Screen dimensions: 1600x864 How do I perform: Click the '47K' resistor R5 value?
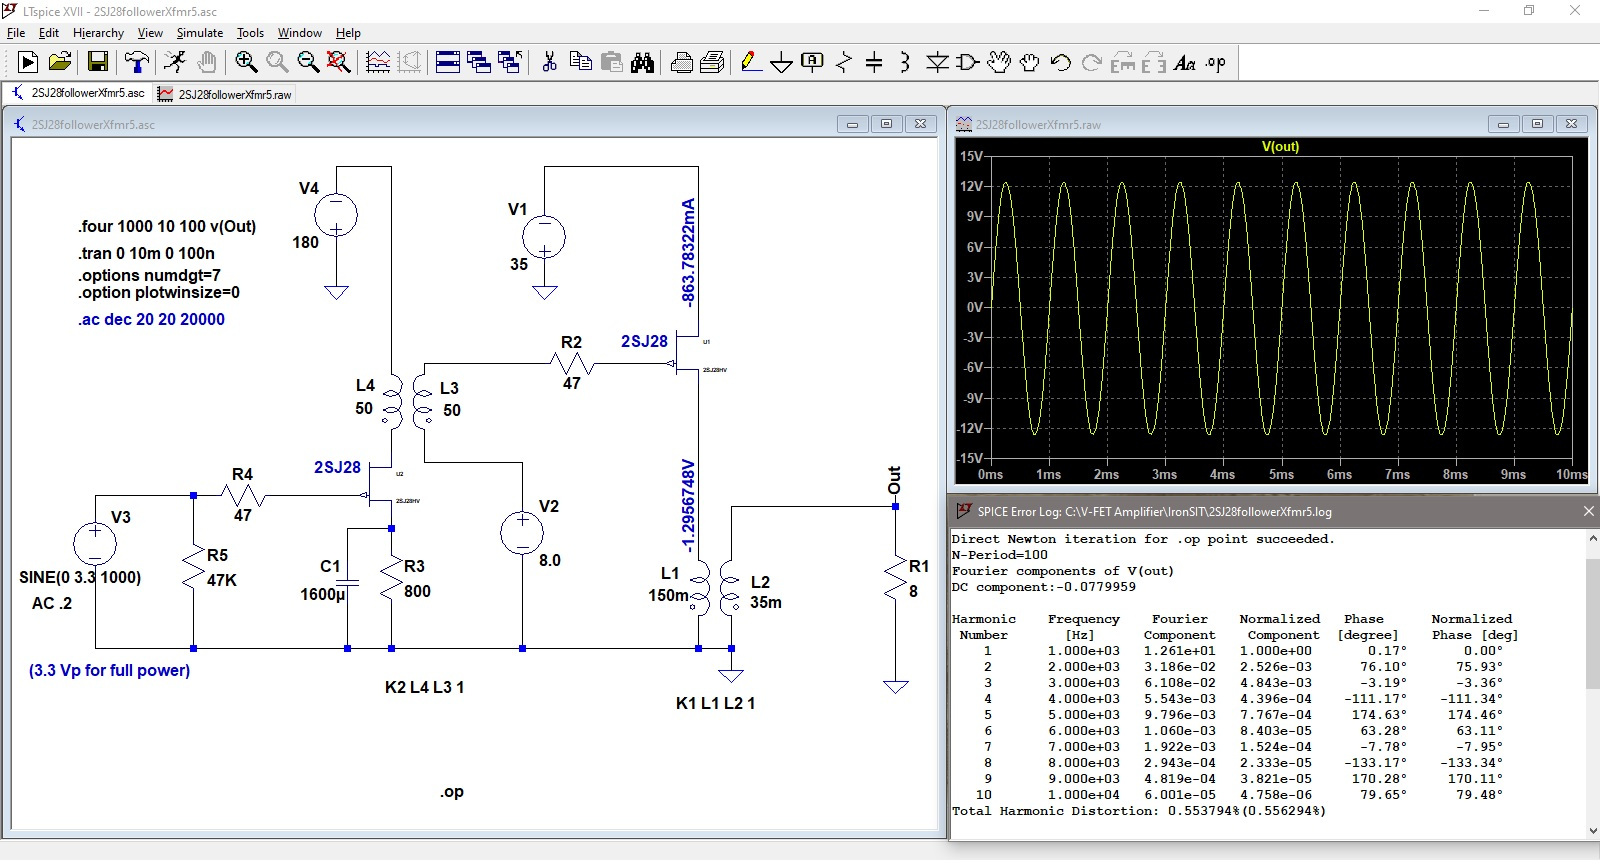click(222, 580)
